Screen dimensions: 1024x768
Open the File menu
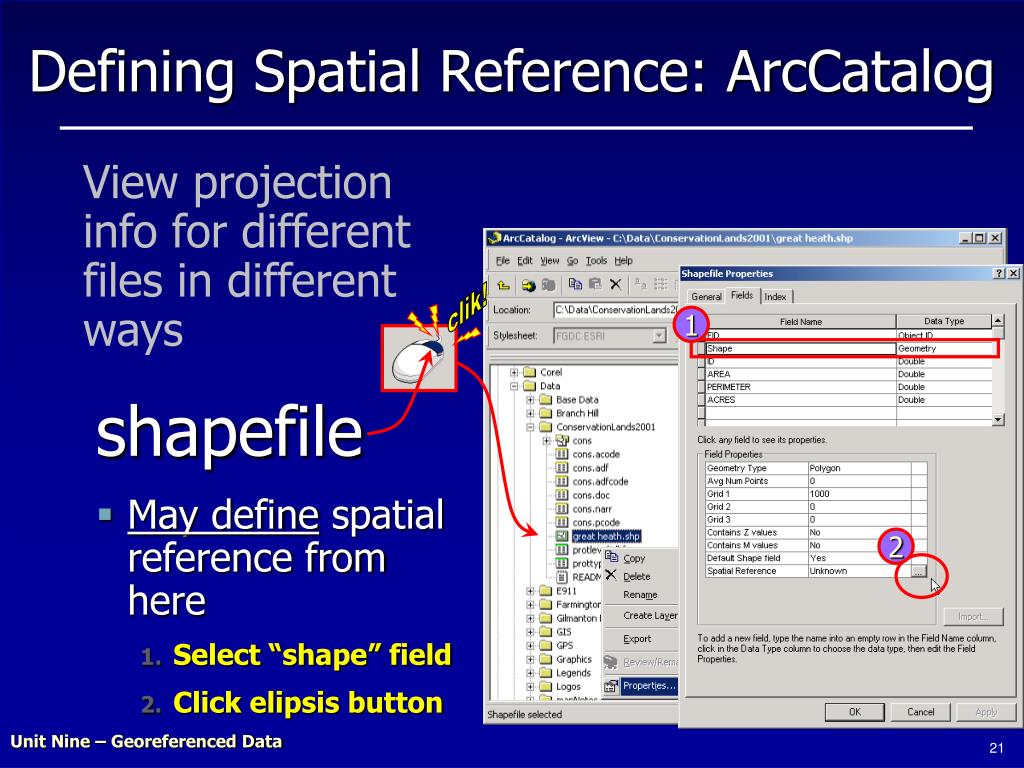coord(502,261)
